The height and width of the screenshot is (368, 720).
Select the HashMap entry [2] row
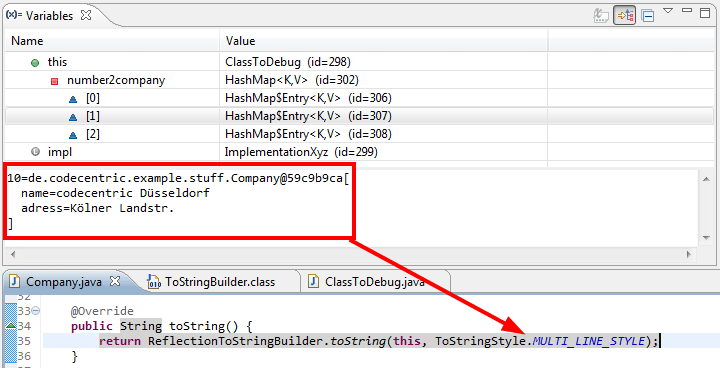pyautogui.click(x=359, y=134)
